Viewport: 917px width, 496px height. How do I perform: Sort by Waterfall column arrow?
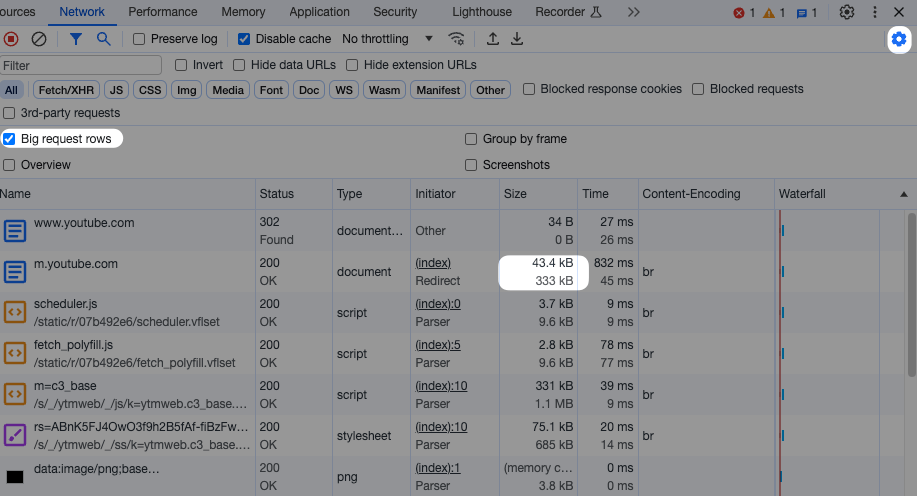pos(904,194)
